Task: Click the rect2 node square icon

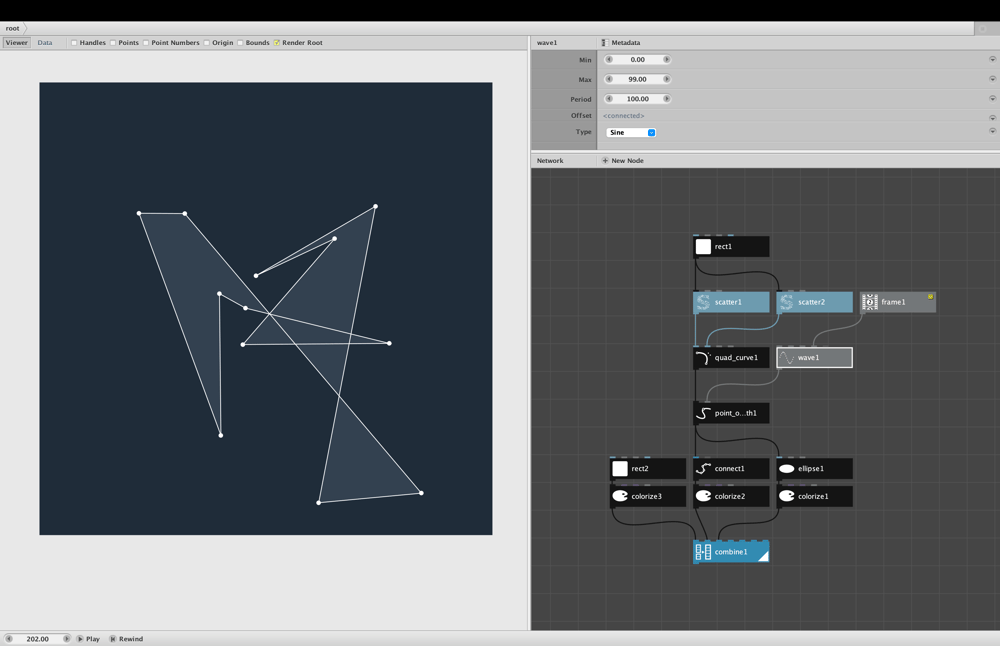Action: point(620,469)
